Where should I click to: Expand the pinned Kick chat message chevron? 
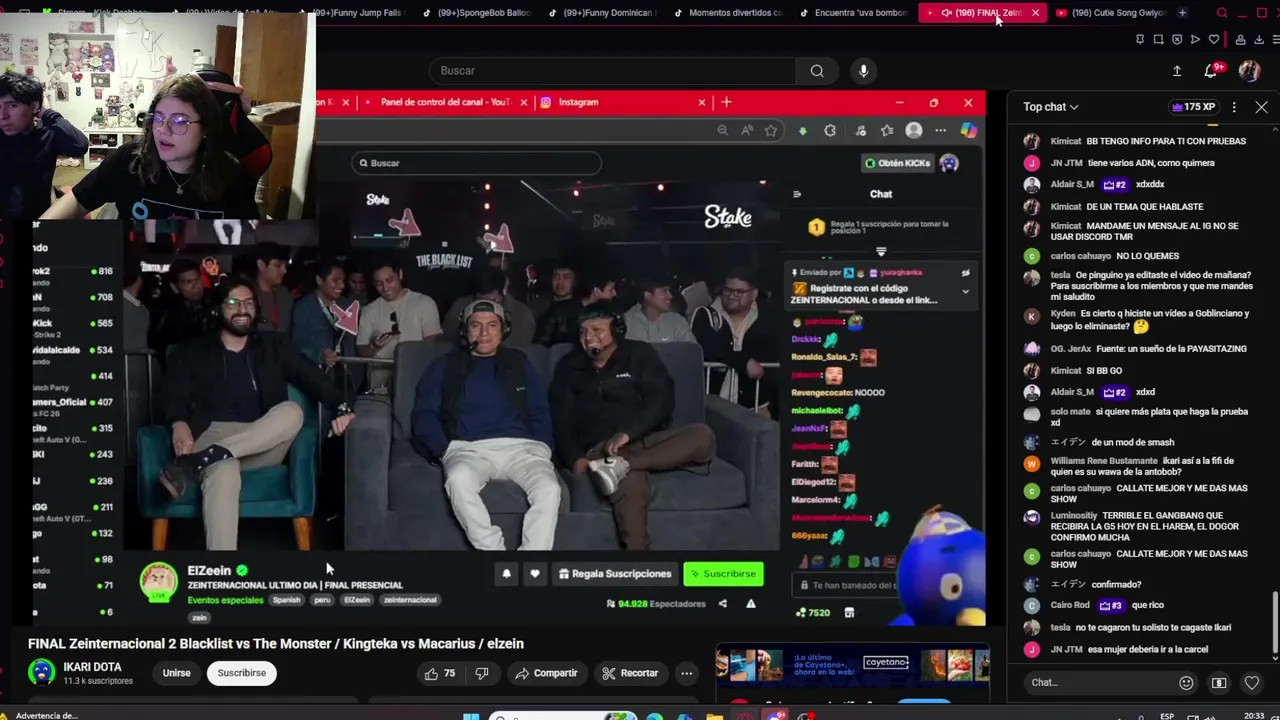(x=965, y=291)
